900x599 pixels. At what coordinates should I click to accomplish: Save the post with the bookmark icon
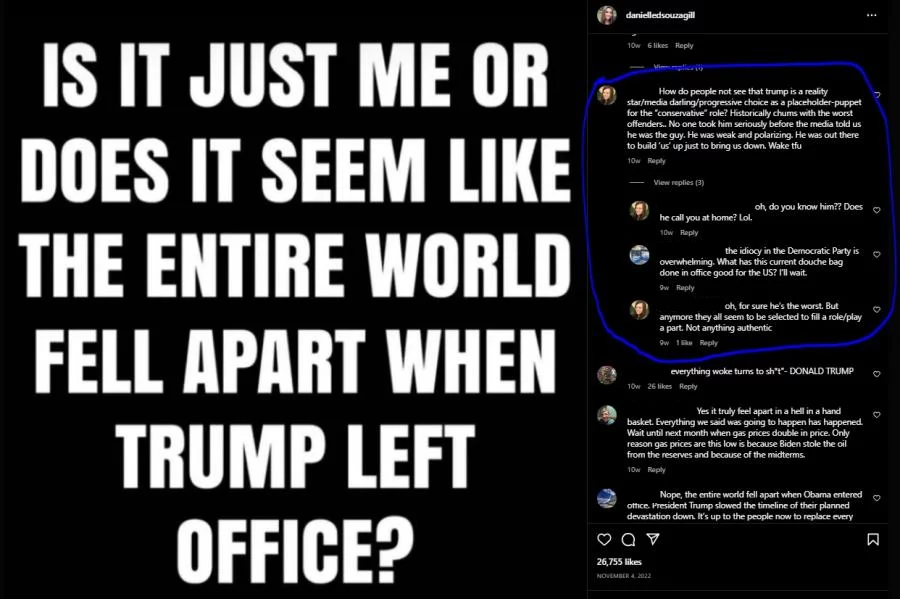(x=873, y=539)
